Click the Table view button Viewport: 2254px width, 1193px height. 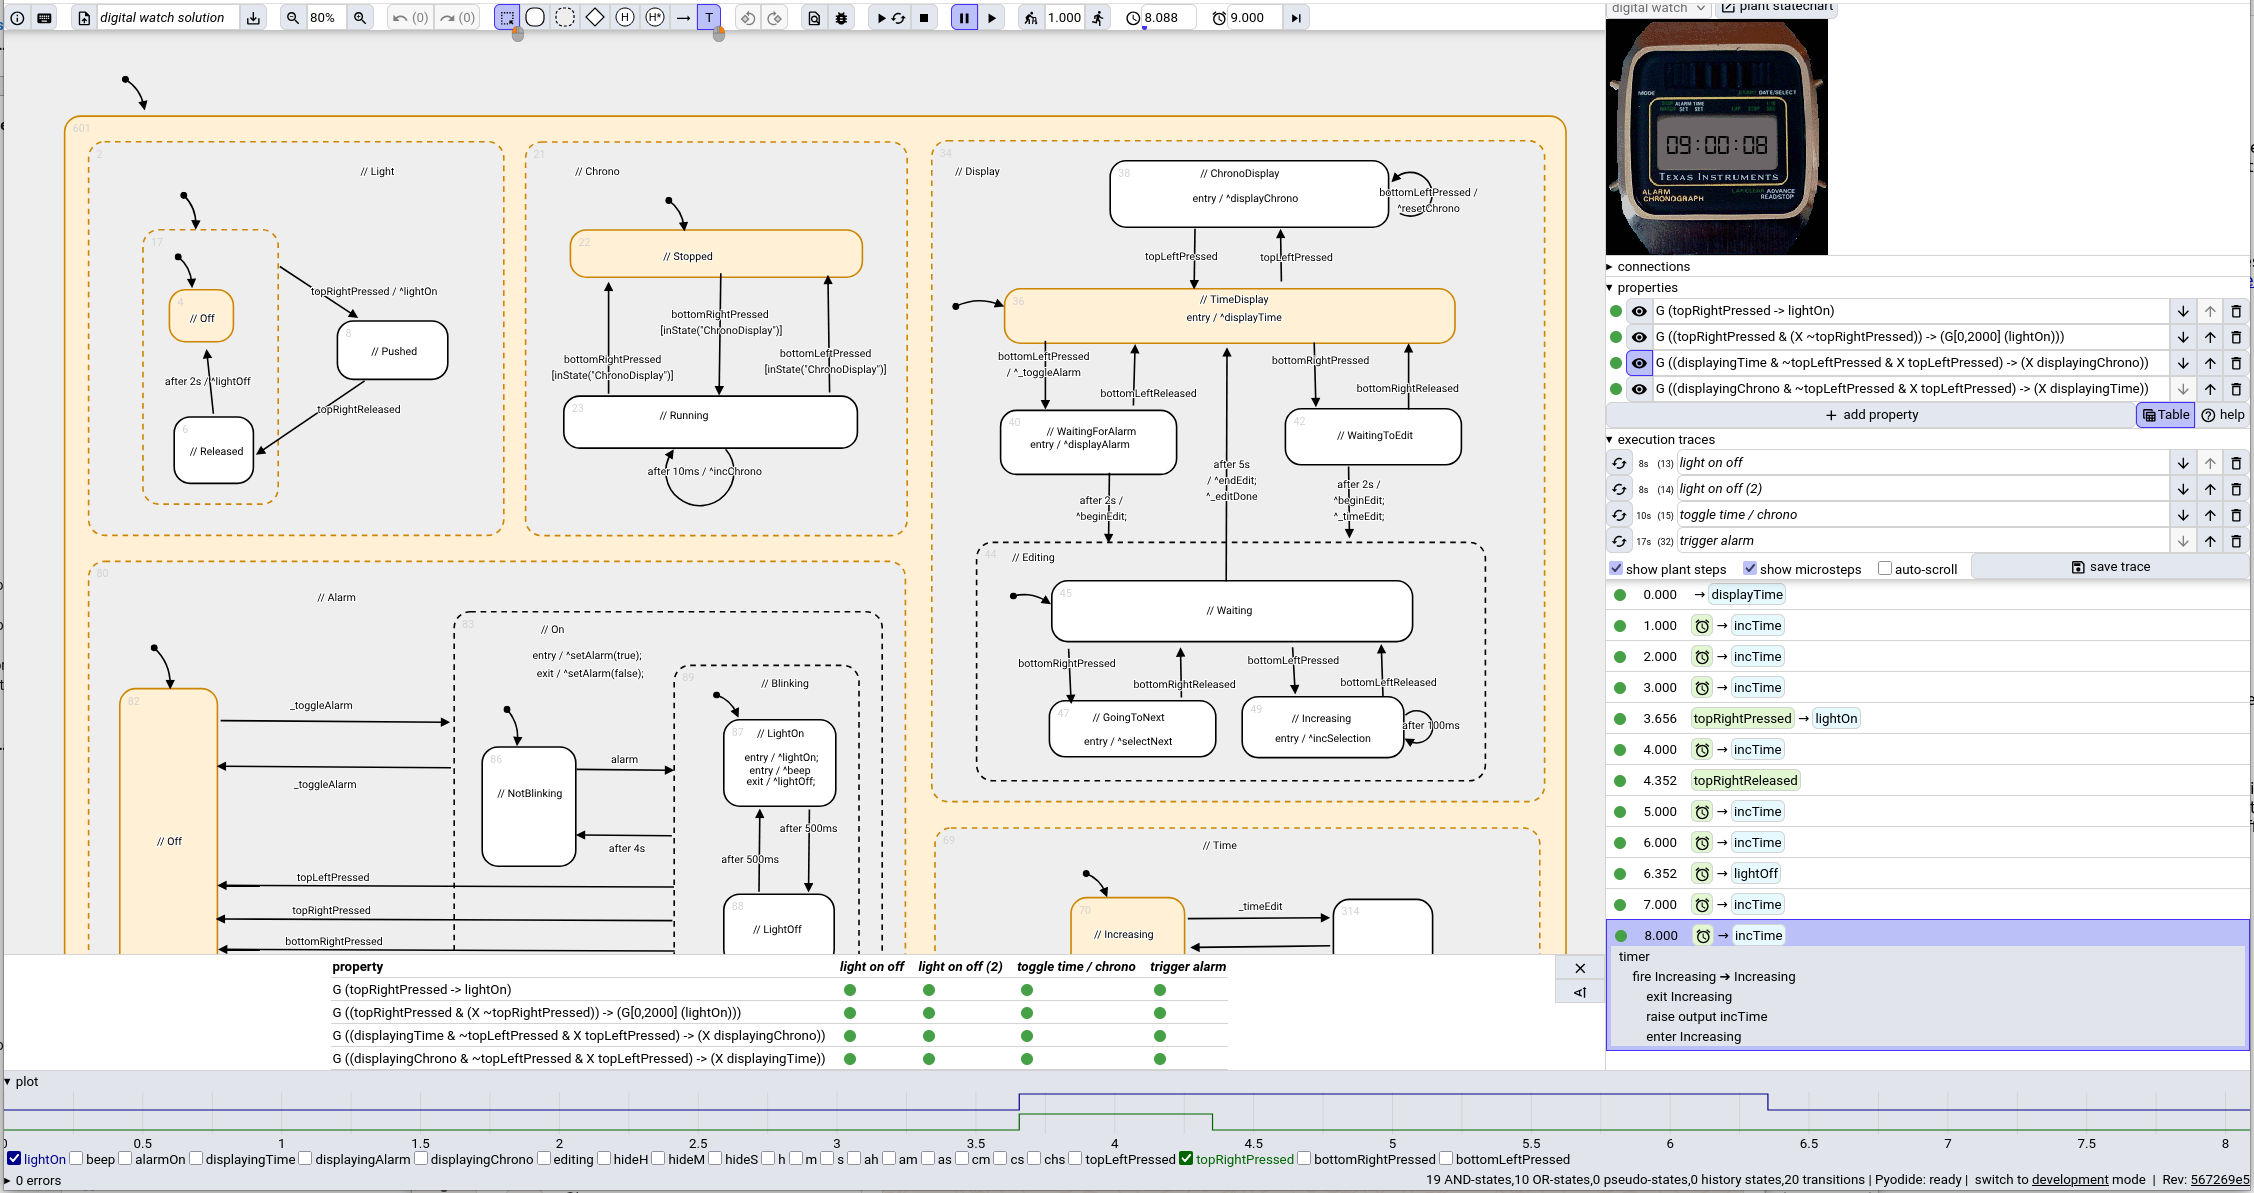[2166, 415]
